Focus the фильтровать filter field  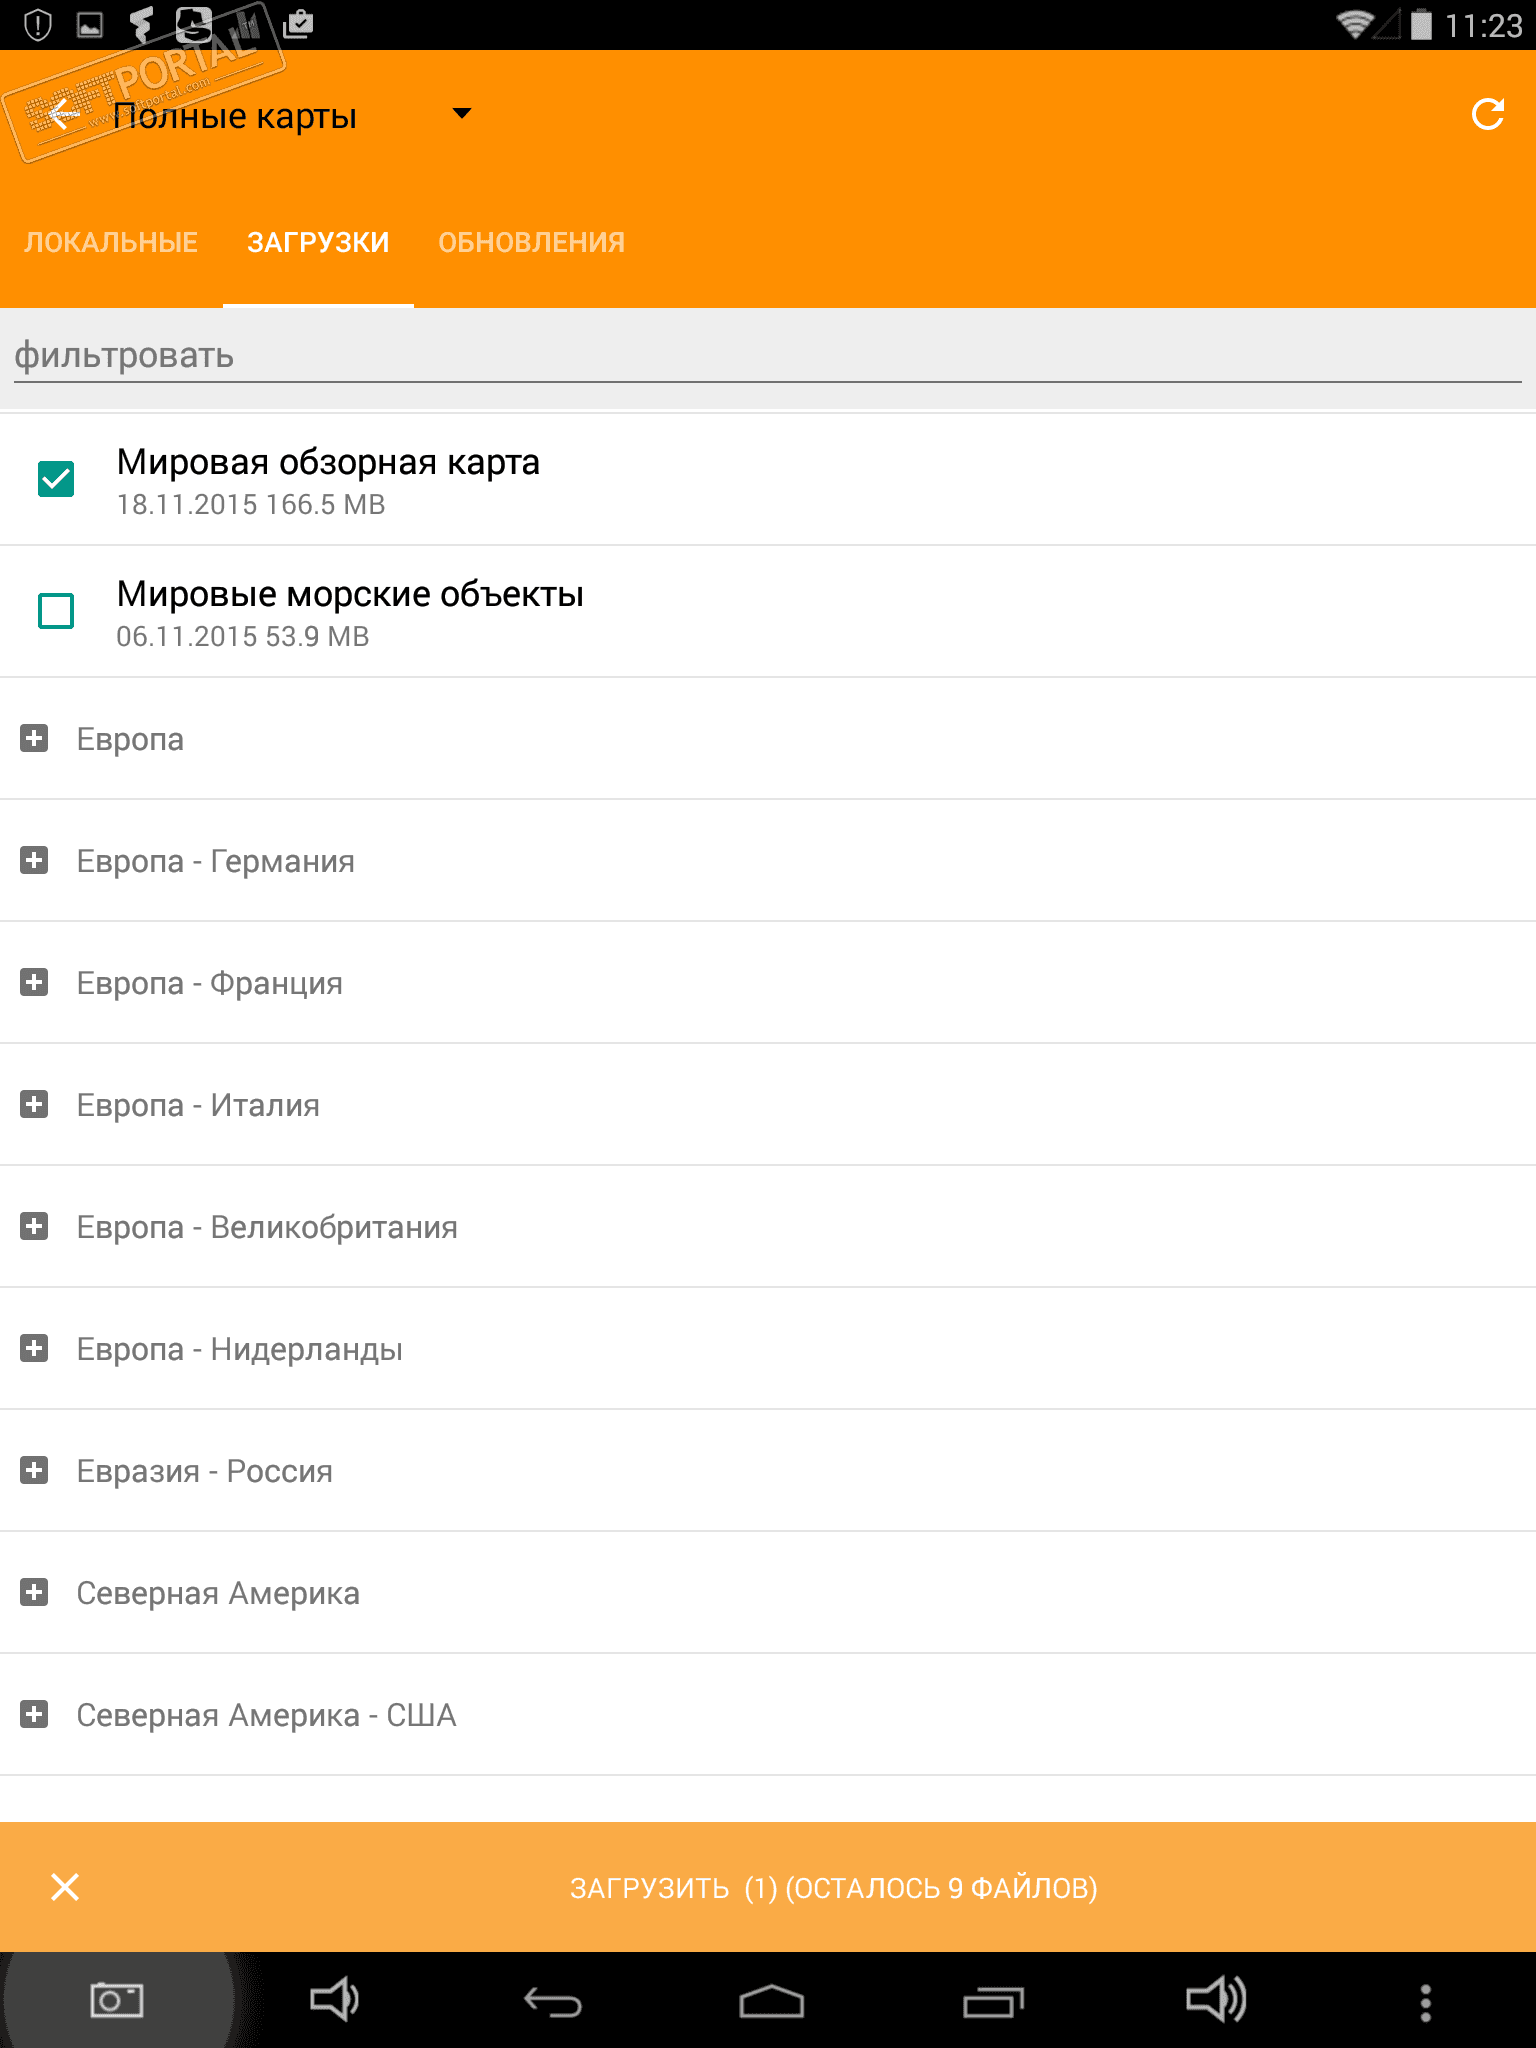pyautogui.click(x=768, y=356)
